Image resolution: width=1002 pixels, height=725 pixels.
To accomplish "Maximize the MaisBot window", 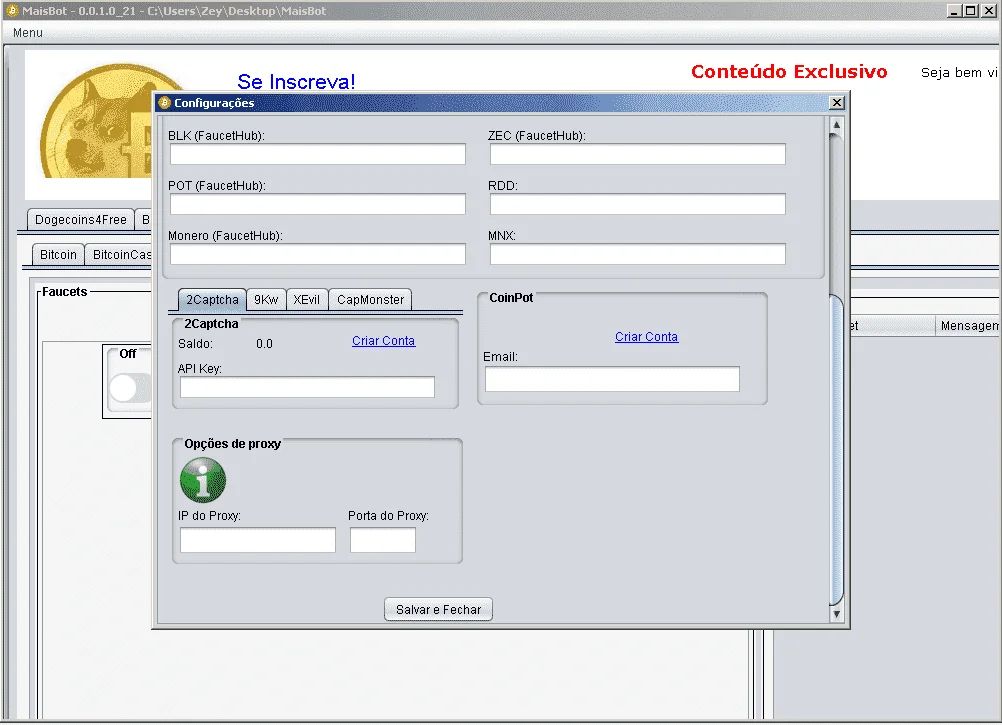I will point(971,11).
